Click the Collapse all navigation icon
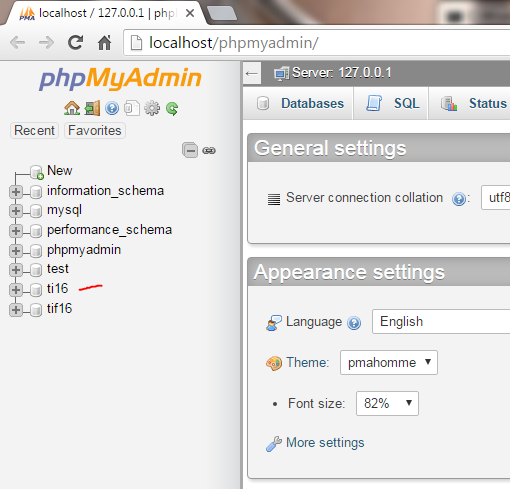510x489 pixels. click(x=190, y=150)
